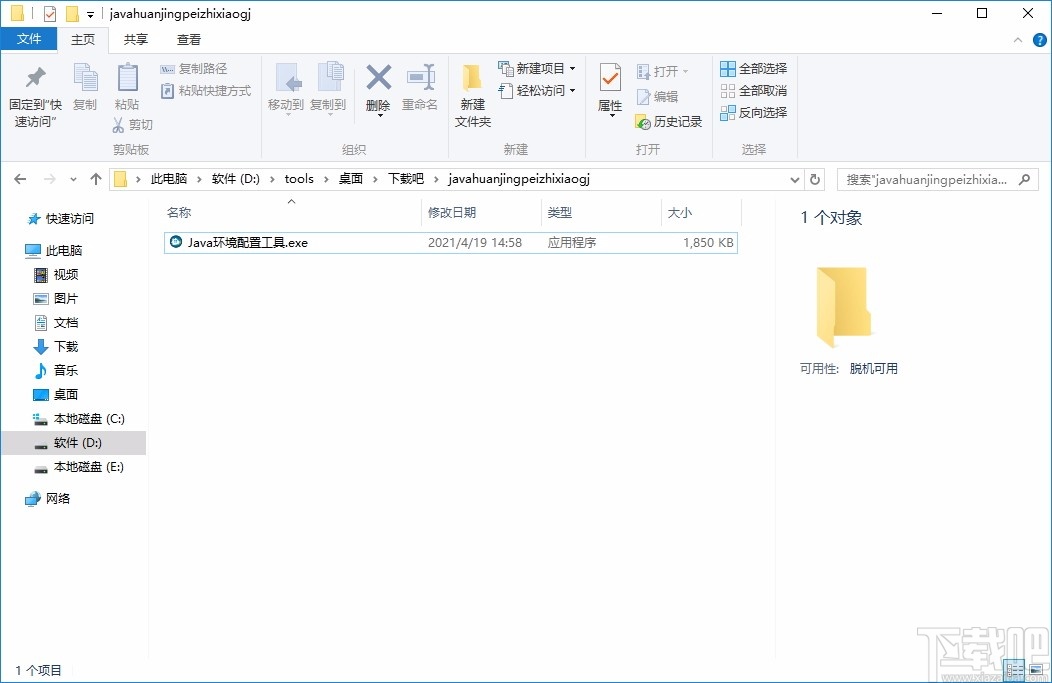Open the 文件 menu

point(29,39)
